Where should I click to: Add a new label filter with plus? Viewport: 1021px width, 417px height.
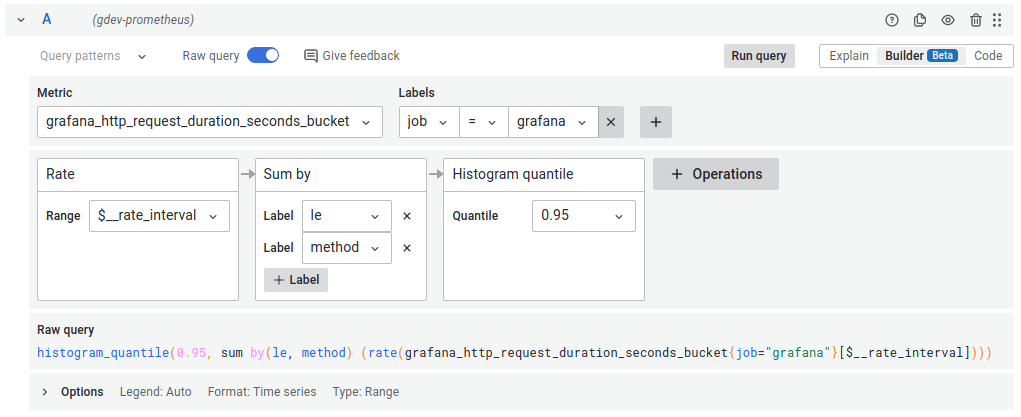(x=656, y=122)
